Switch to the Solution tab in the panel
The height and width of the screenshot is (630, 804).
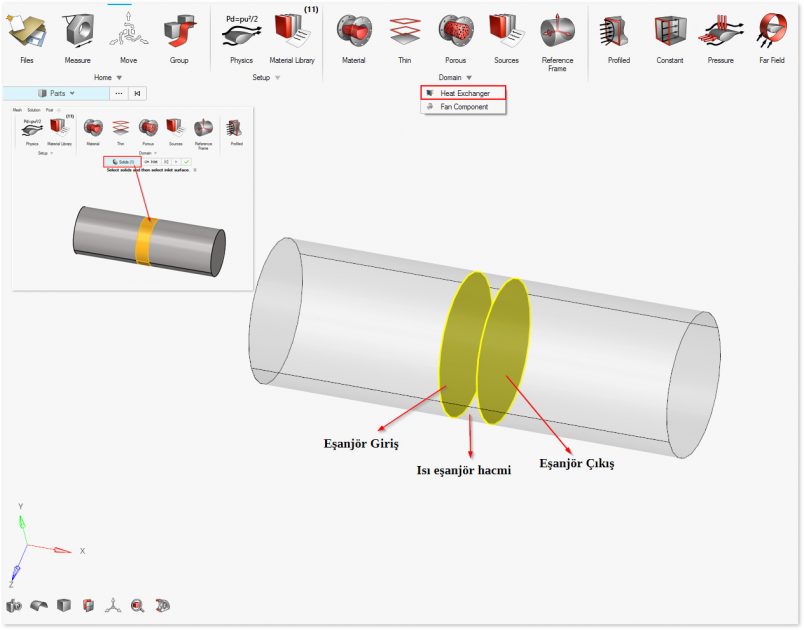tap(32, 108)
